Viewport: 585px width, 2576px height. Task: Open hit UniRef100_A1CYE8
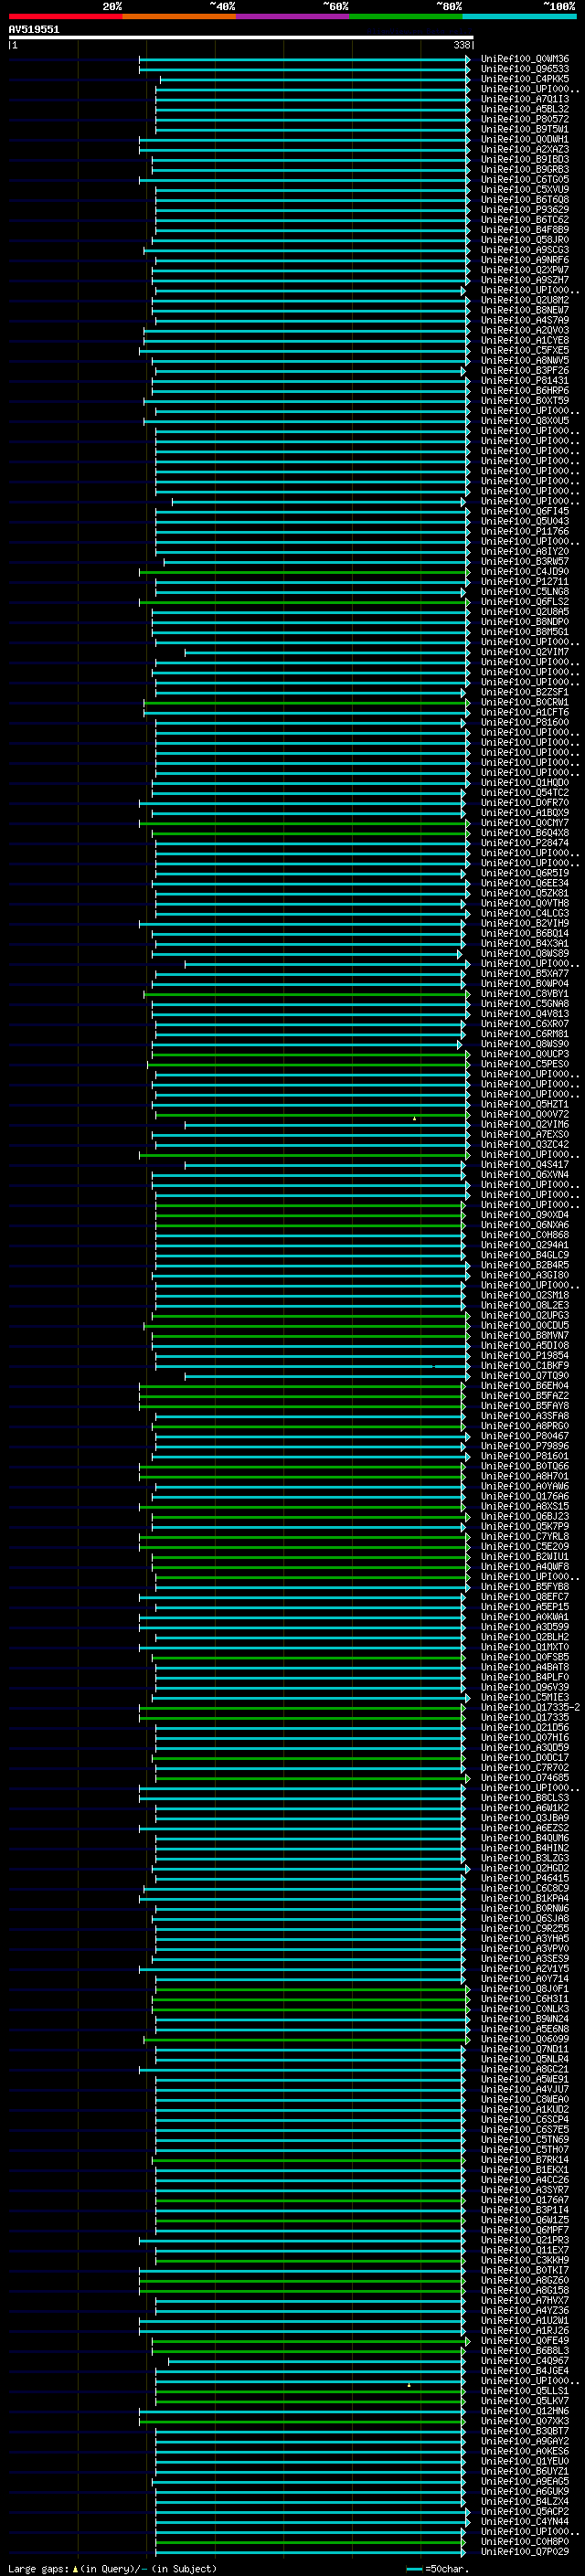pos(524,340)
